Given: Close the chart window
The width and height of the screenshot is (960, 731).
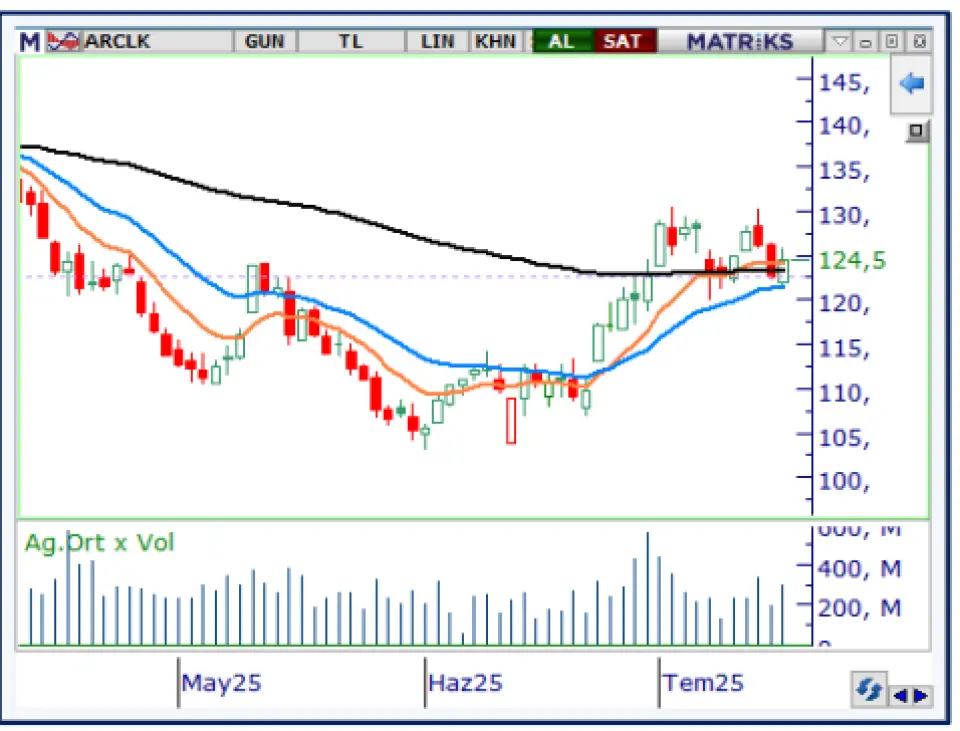Looking at the screenshot, I should point(919,42).
